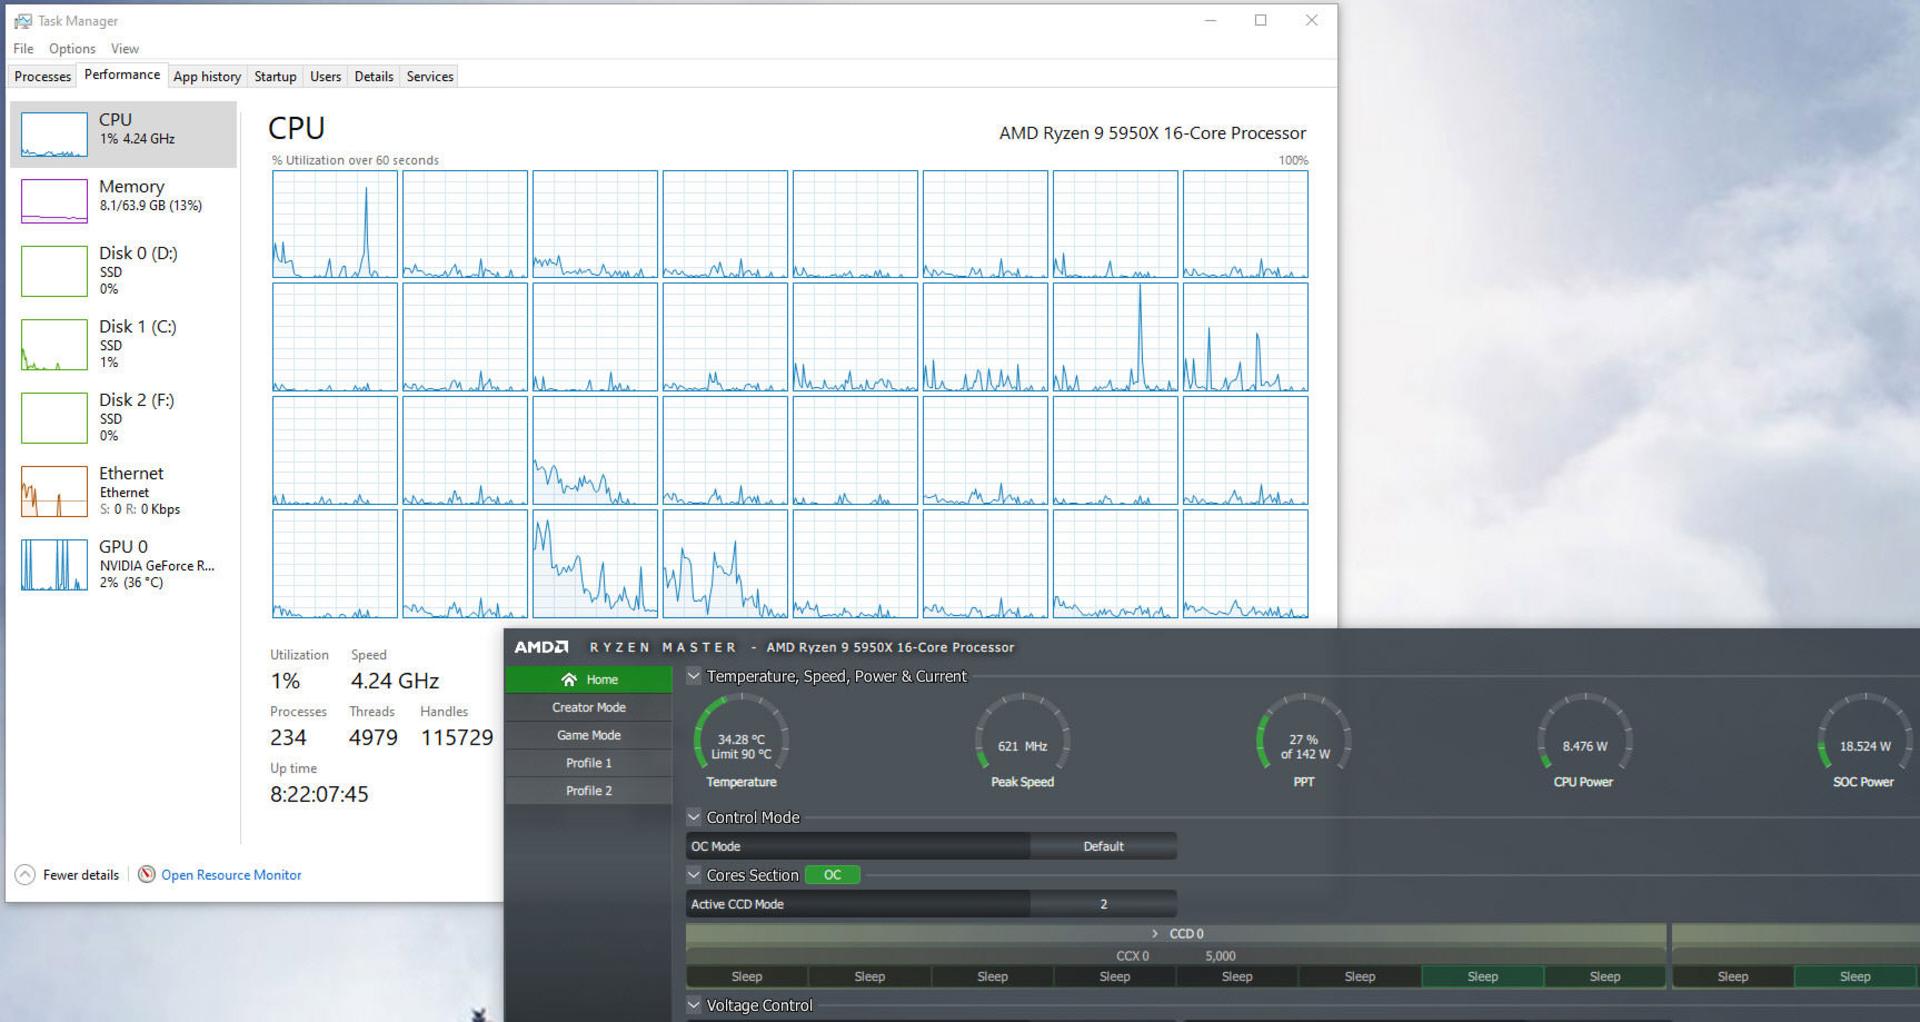The image size is (1920, 1022).
Task: Open the Ethernet activity graph
Action: (54, 491)
